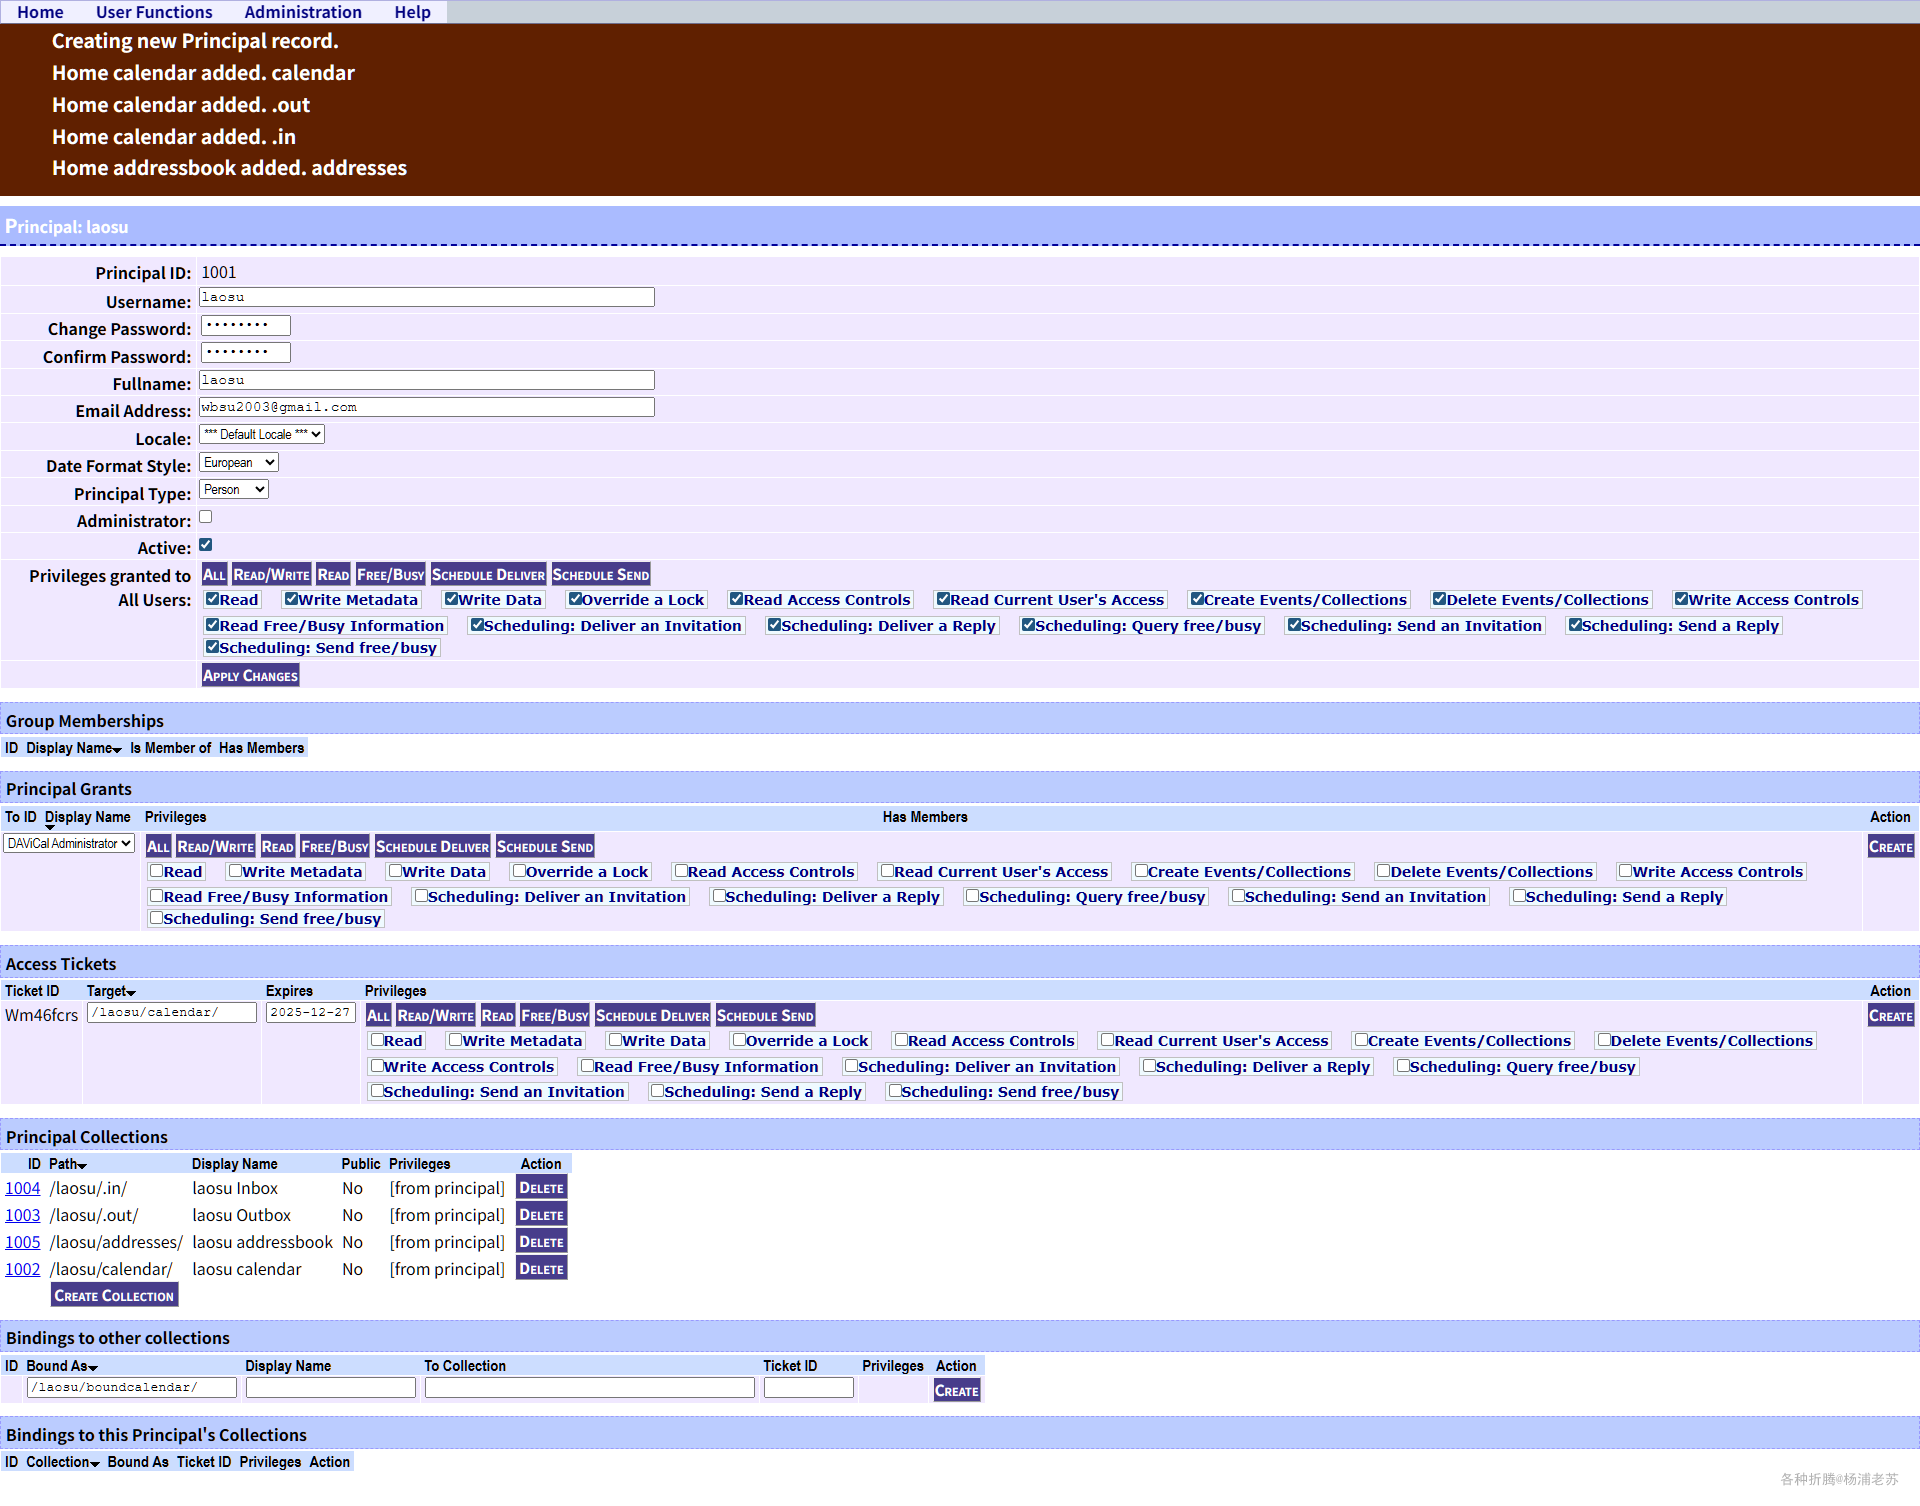Expand the DAViCal Administrator grant selector
Viewport: 1920px width, 1506px height.
(69, 843)
